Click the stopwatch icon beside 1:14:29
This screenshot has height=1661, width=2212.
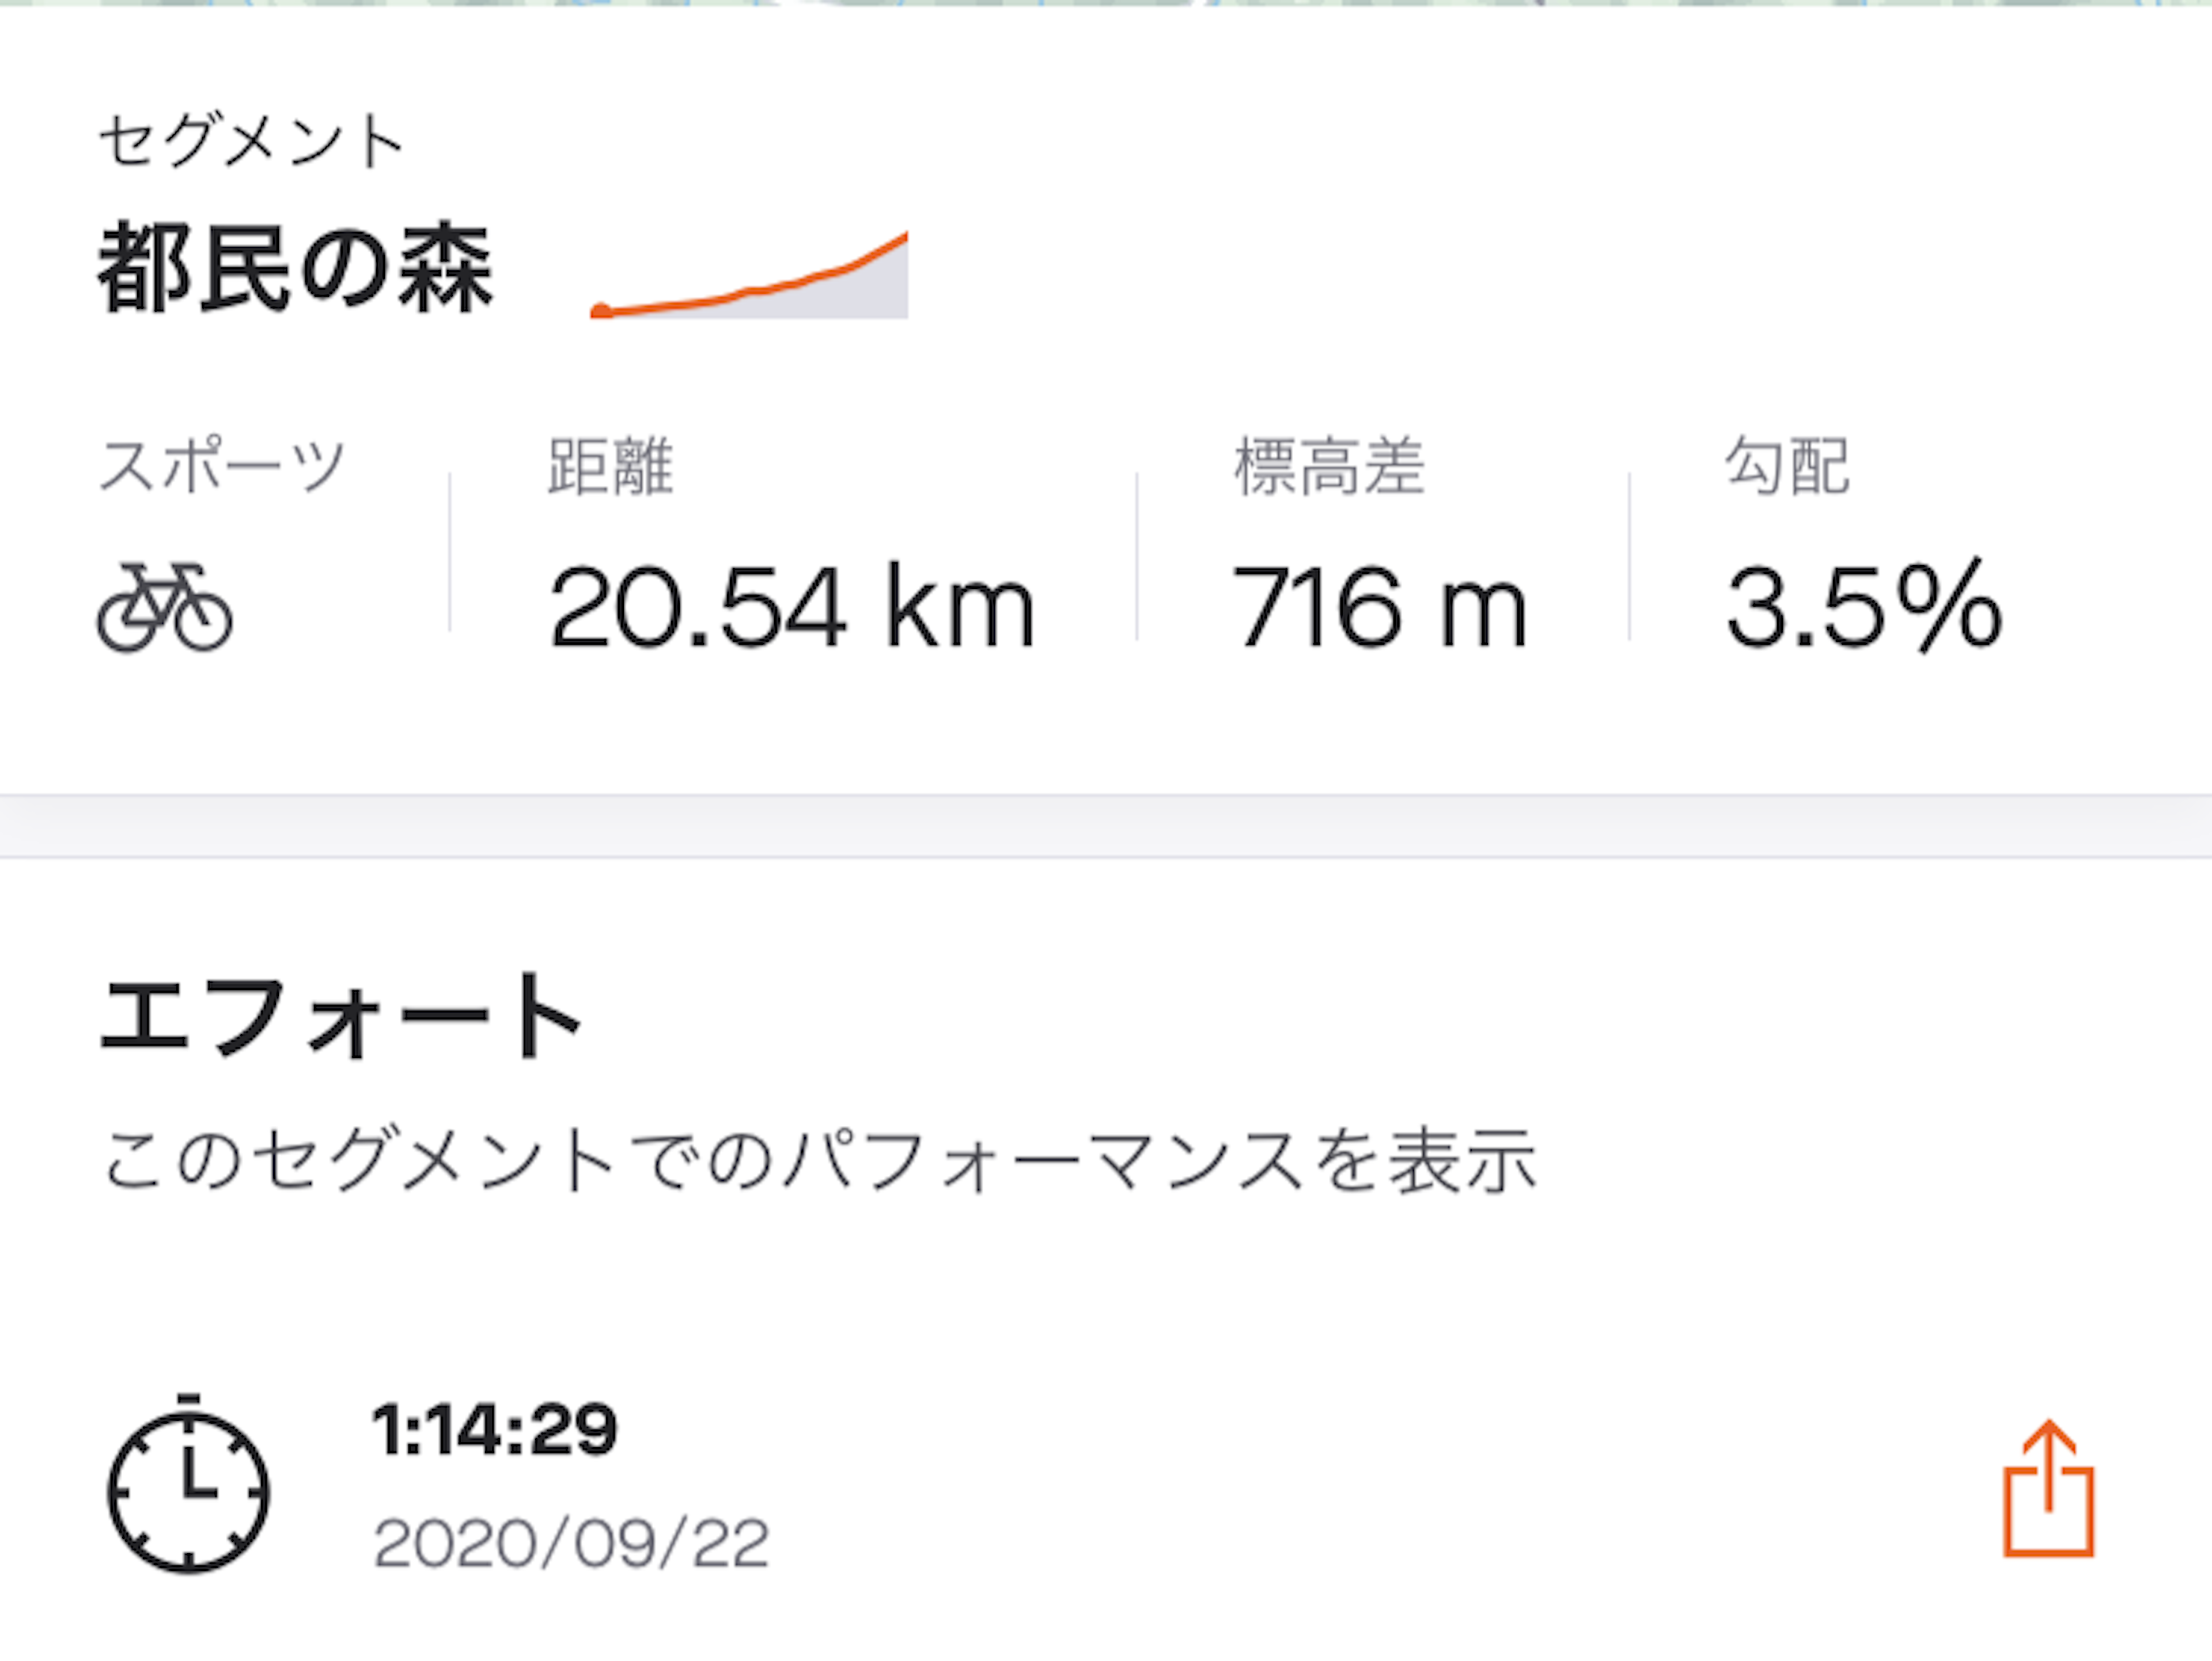188,1484
